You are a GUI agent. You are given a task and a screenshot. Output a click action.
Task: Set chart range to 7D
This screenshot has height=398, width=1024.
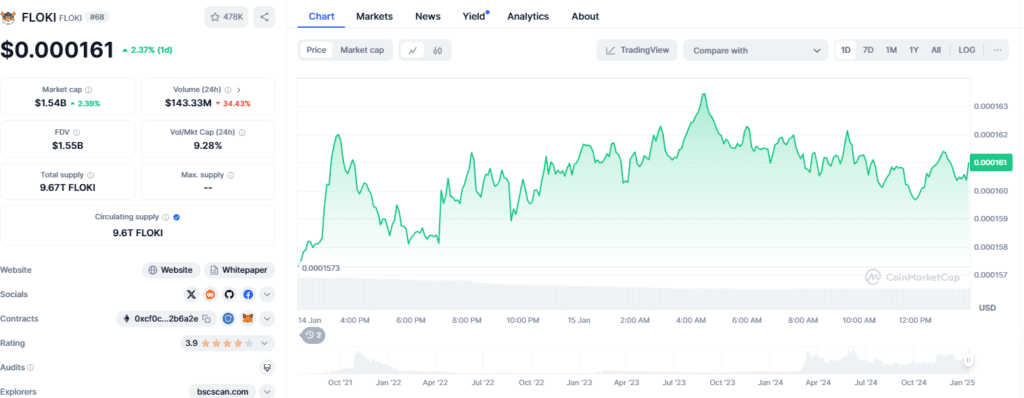pyautogui.click(x=868, y=50)
